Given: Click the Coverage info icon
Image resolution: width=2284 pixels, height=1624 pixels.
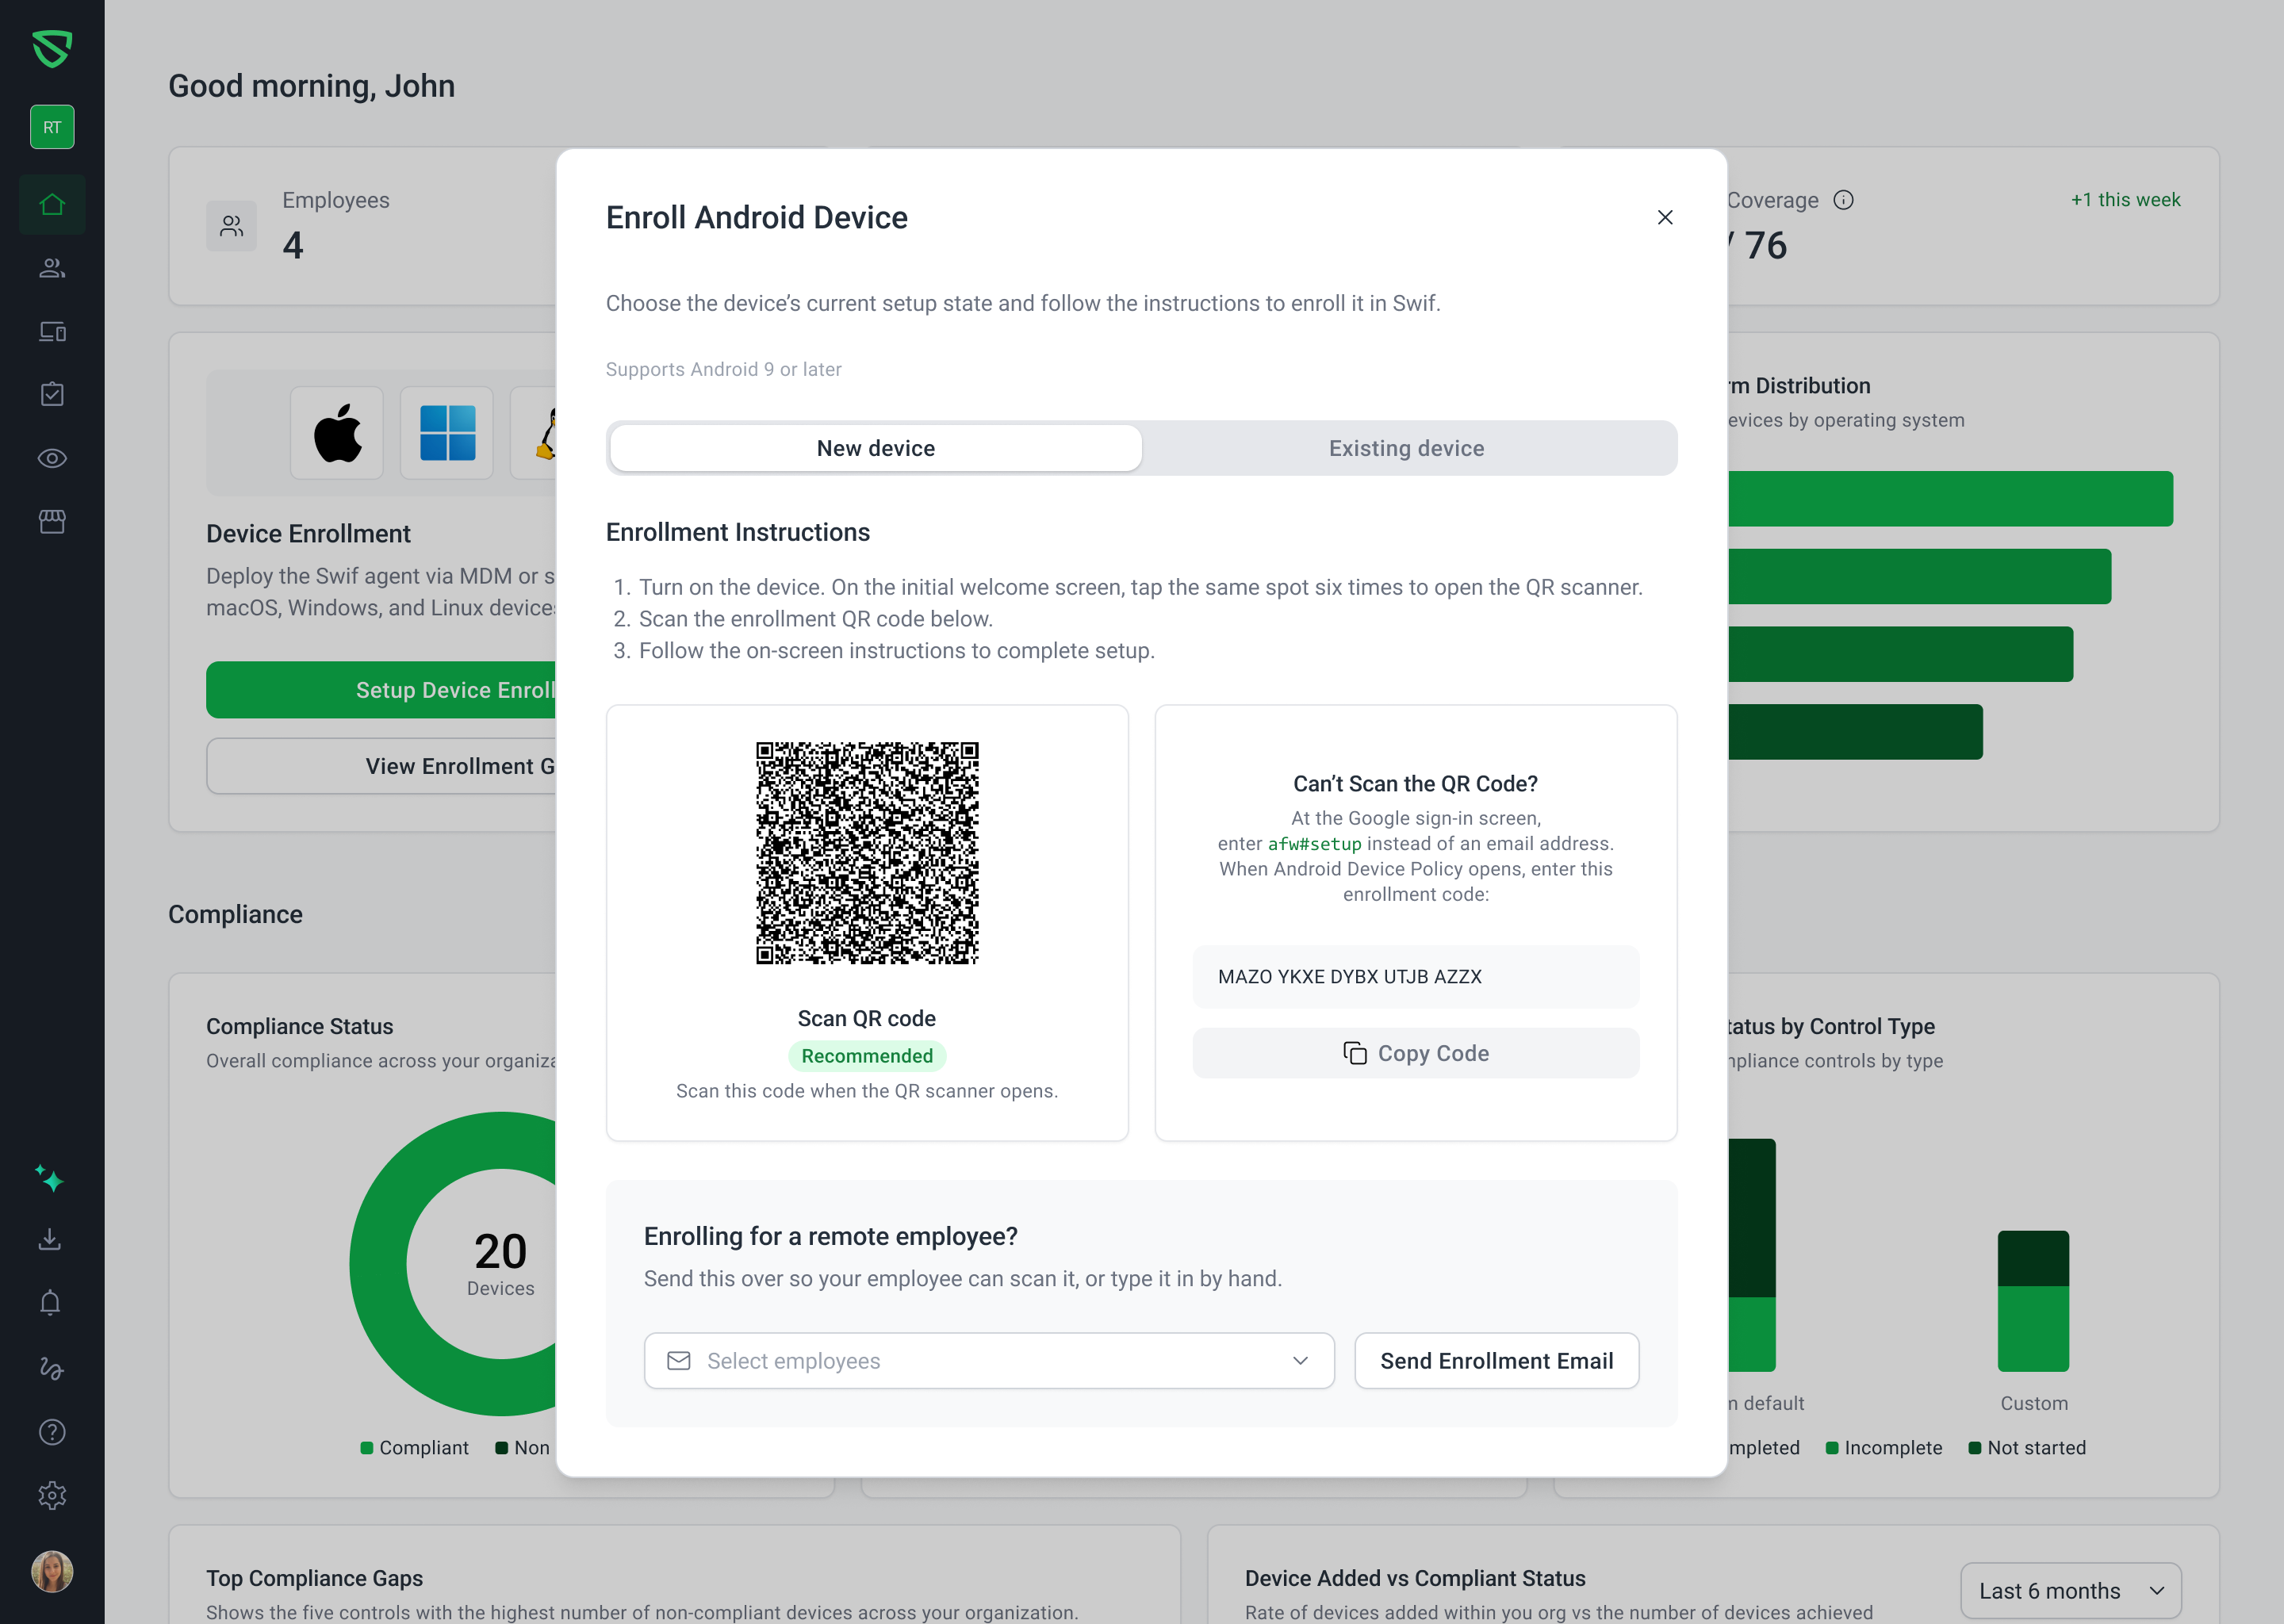Looking at the screenshot, I should 1843,200.
